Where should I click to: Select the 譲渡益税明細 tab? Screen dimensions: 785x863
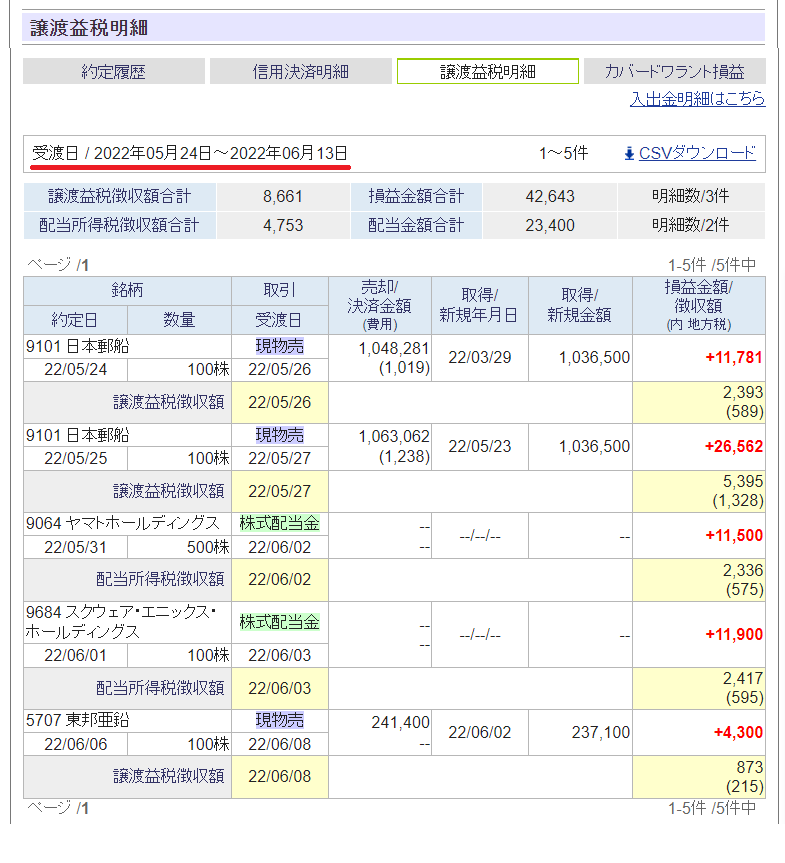pyautogui.click(x=488, y=72)
